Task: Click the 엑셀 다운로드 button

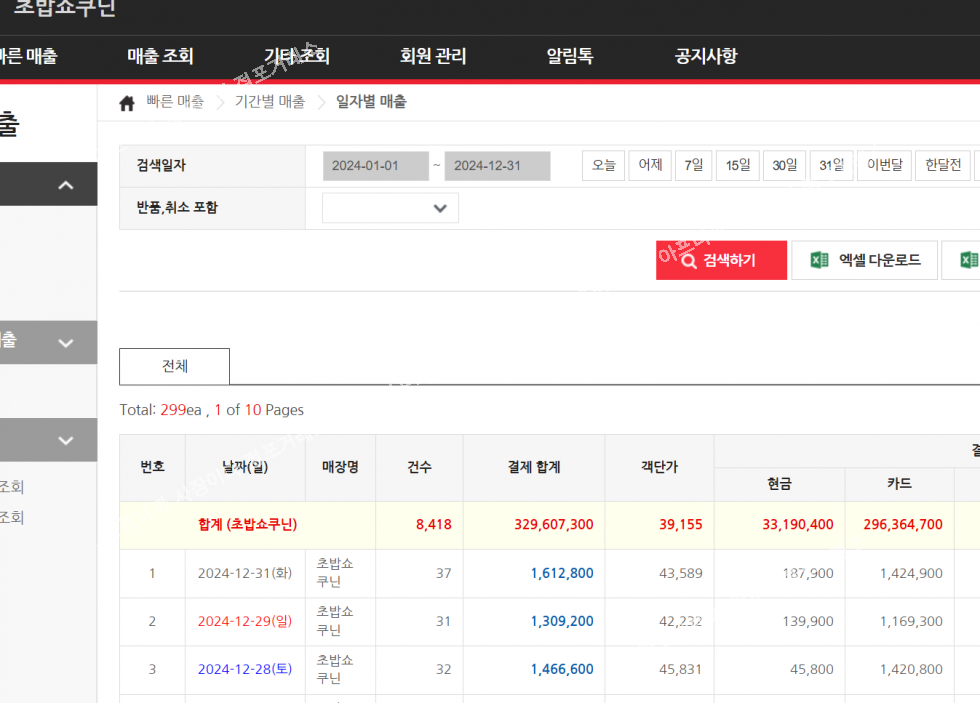Action: [x=864, y=260]
